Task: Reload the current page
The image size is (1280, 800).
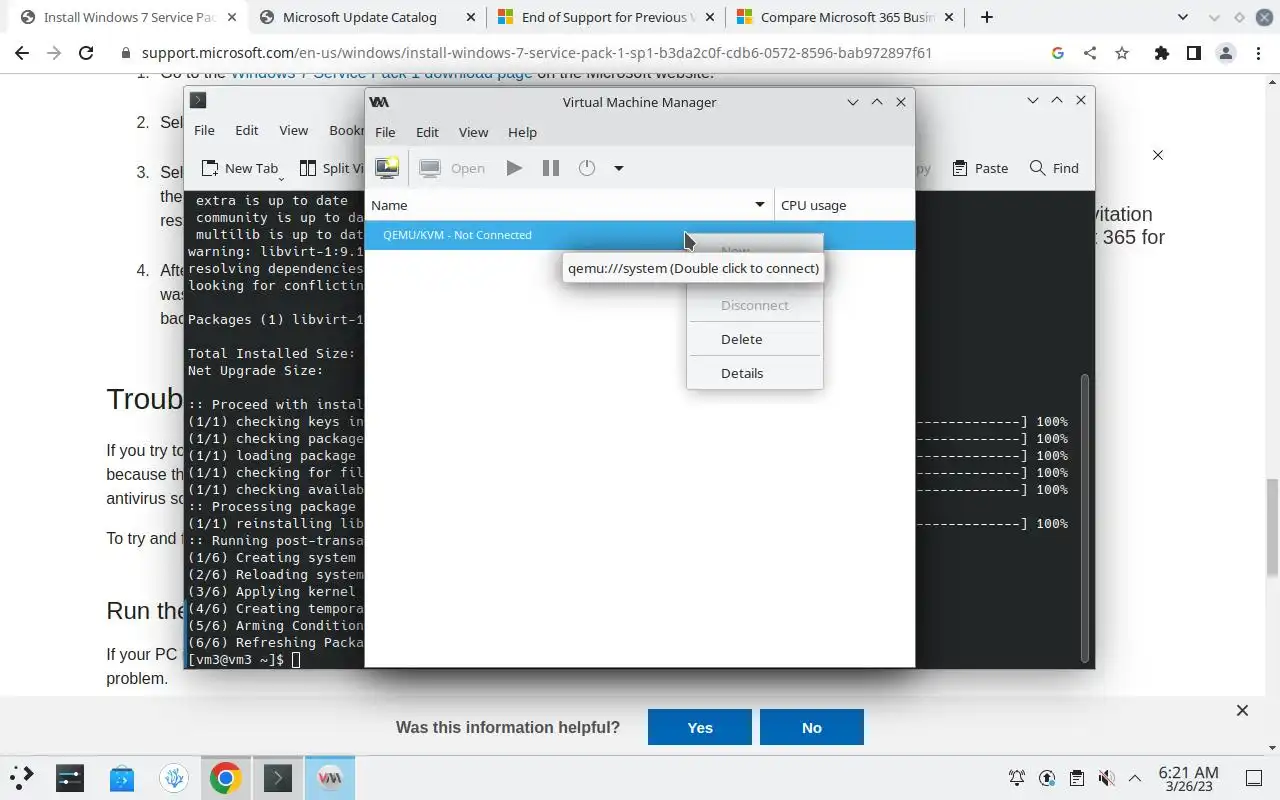Action: pos(86,53)
